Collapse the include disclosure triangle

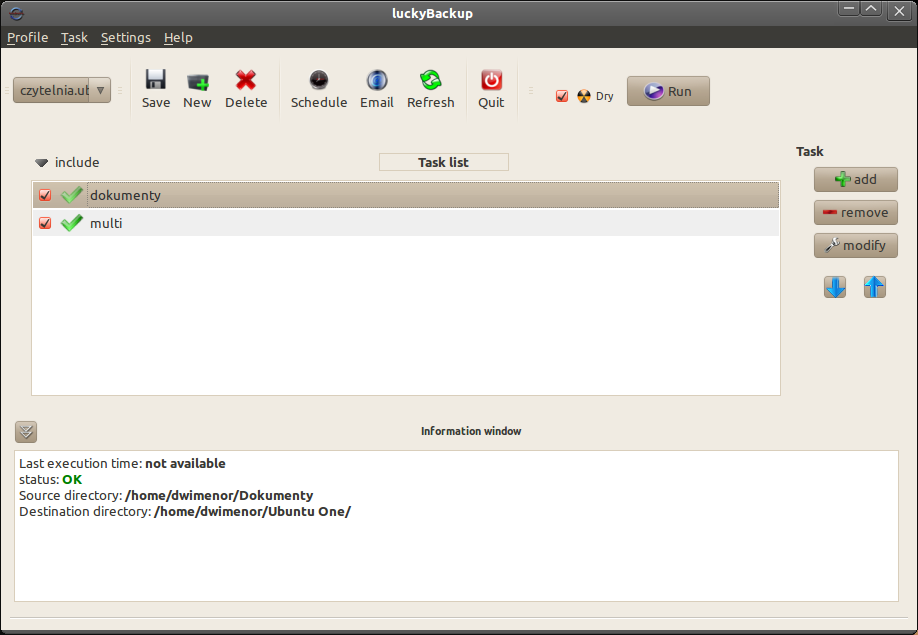click(x=41, y=163)
